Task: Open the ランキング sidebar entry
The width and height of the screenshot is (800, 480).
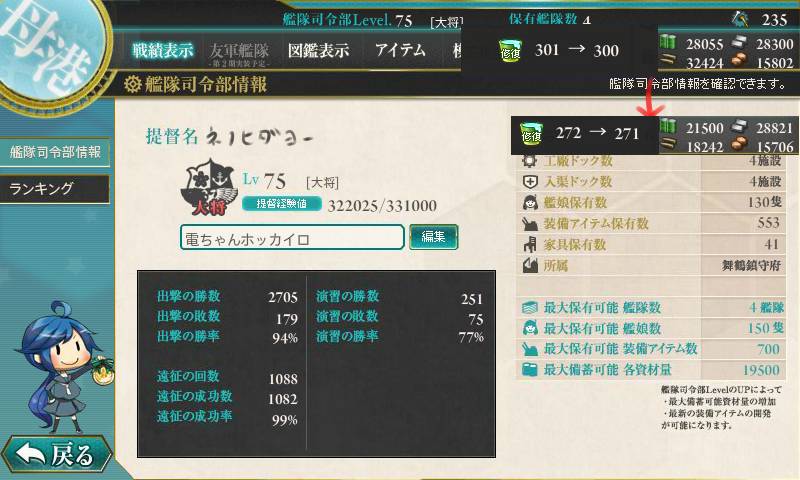Action: (55, 189)
